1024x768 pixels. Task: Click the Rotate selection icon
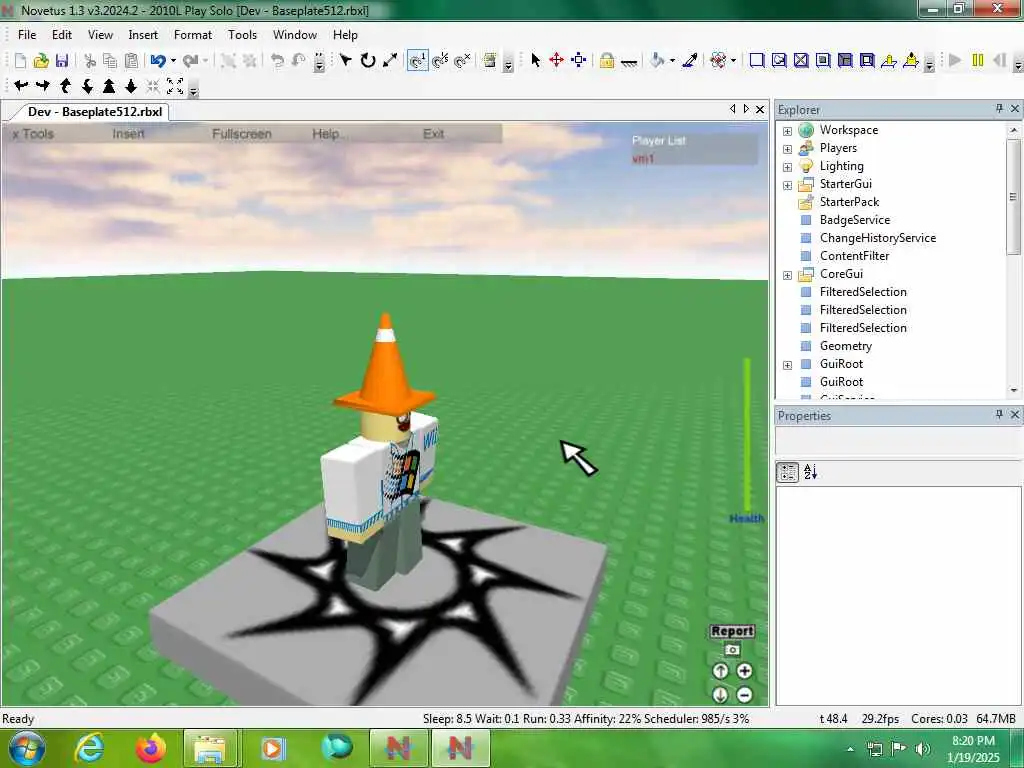[368, 61]
